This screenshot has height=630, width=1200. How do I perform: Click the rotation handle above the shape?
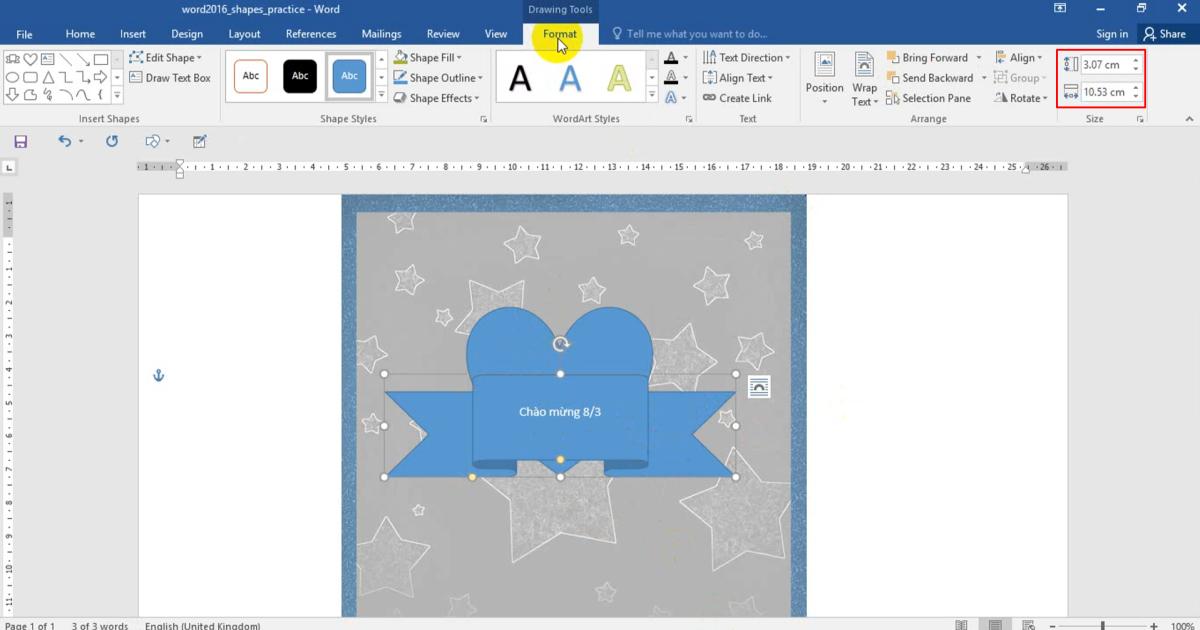pos(561,344)
